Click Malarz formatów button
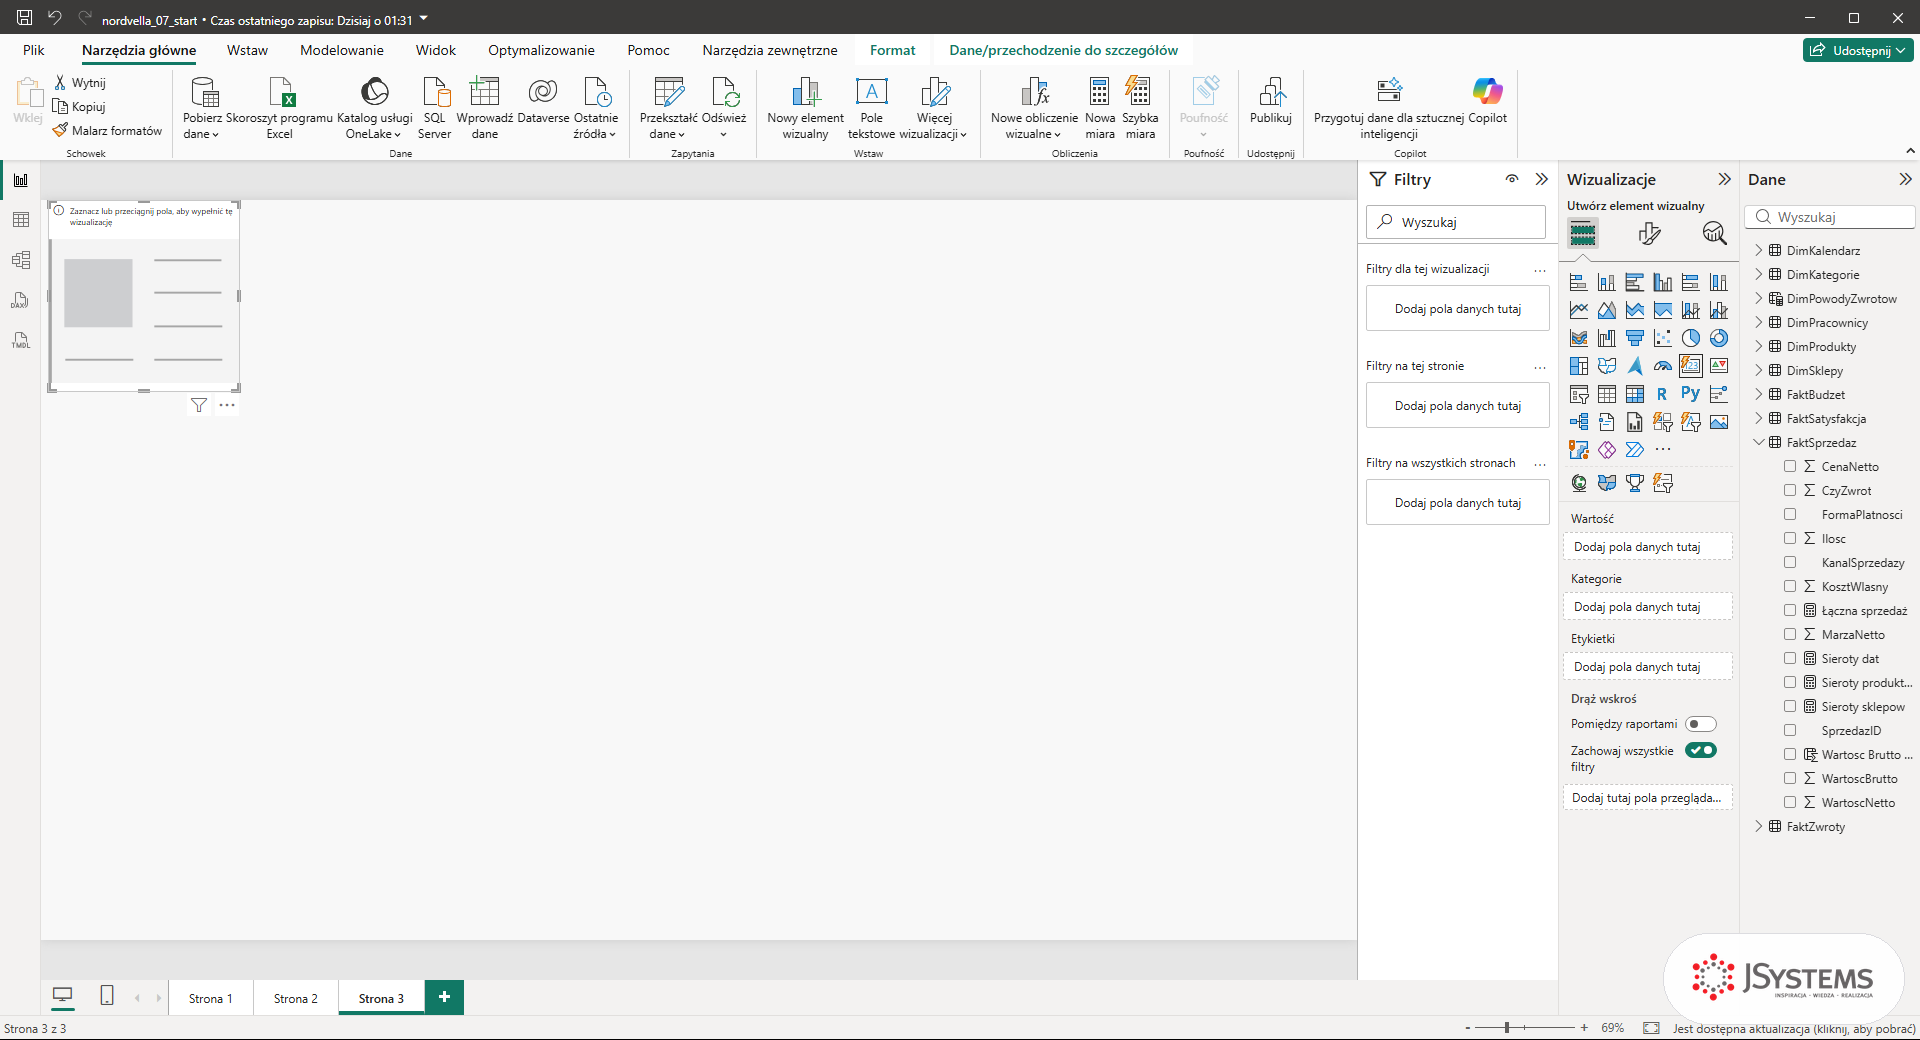Image resolution: width=1920 pixels, height=1040 pixels. 108,130
